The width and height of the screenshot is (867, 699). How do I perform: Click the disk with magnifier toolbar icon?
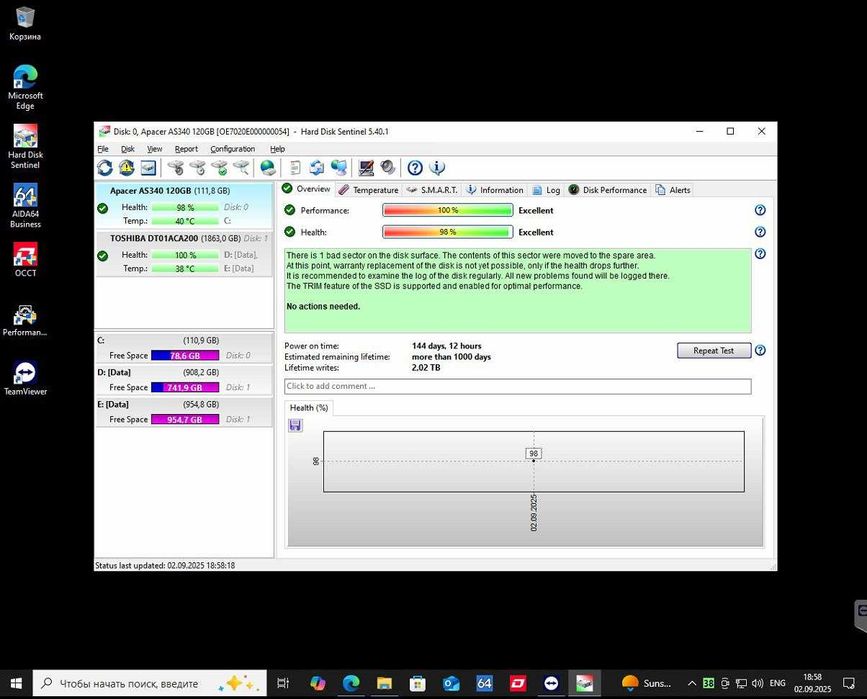click(241, 168)
